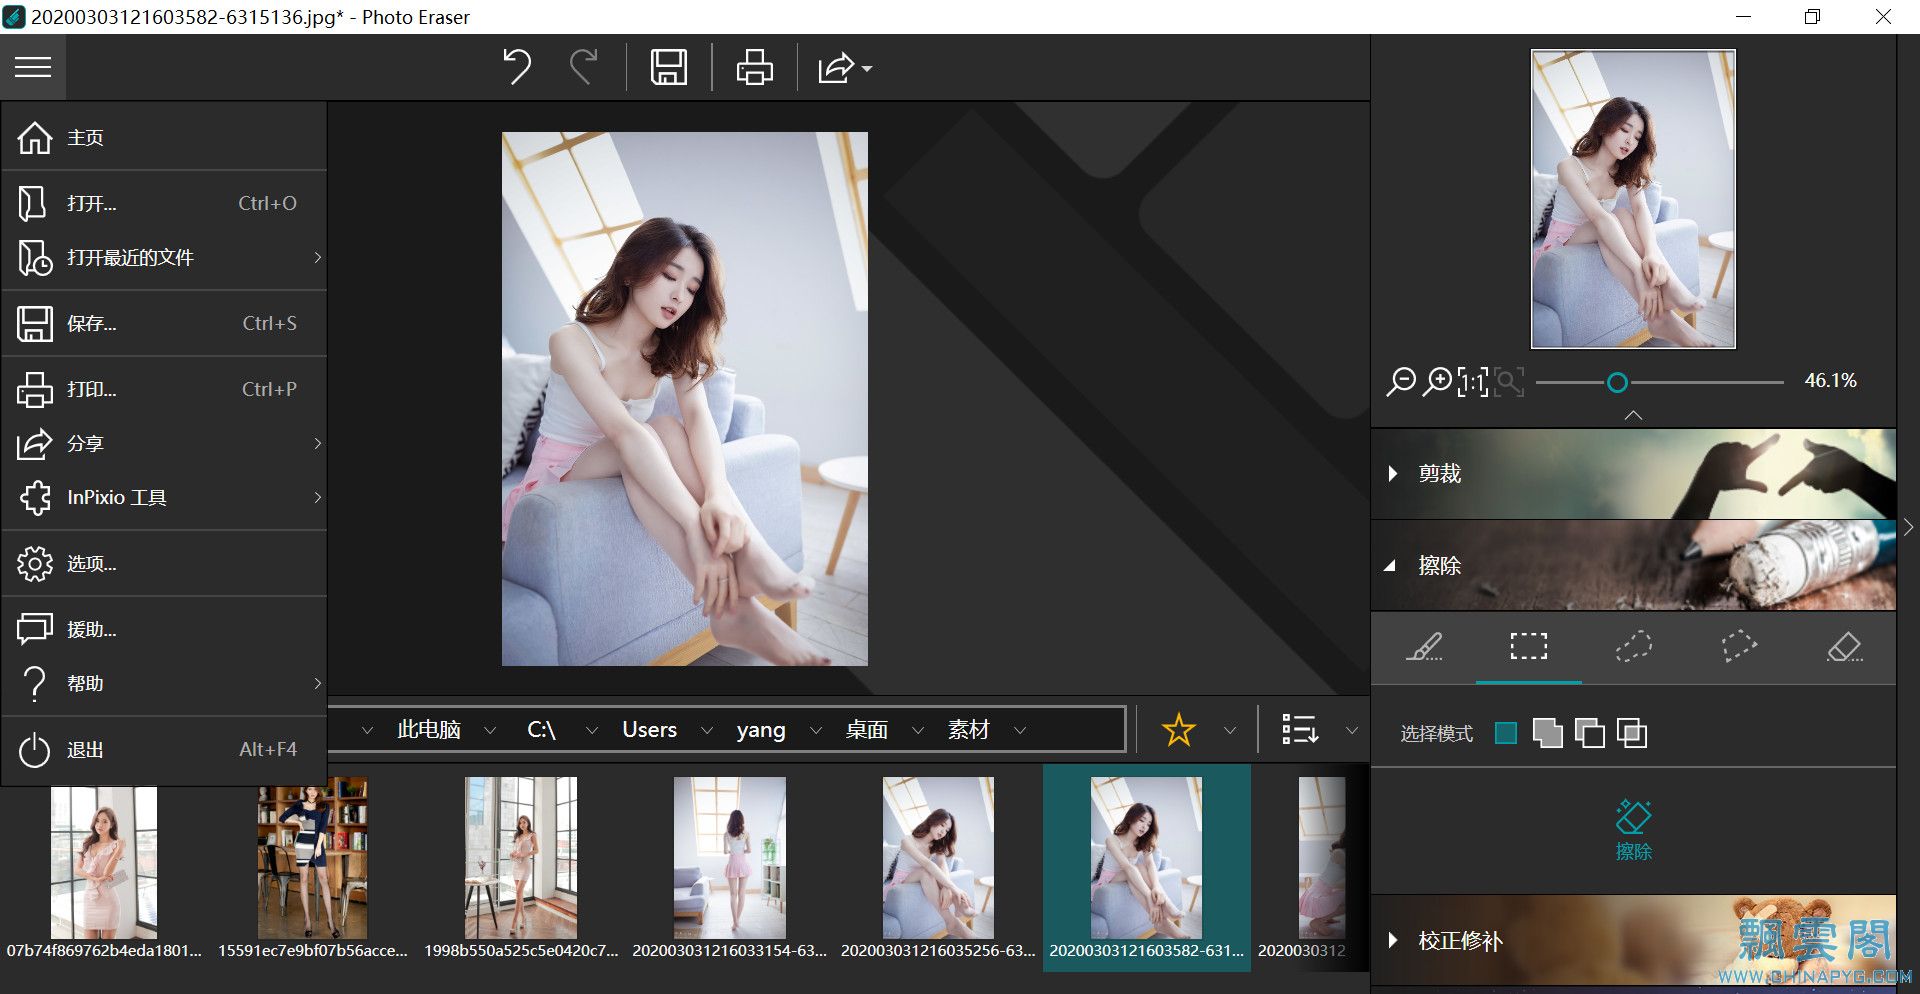Print using the toolbar printer icon

(754, 67)
